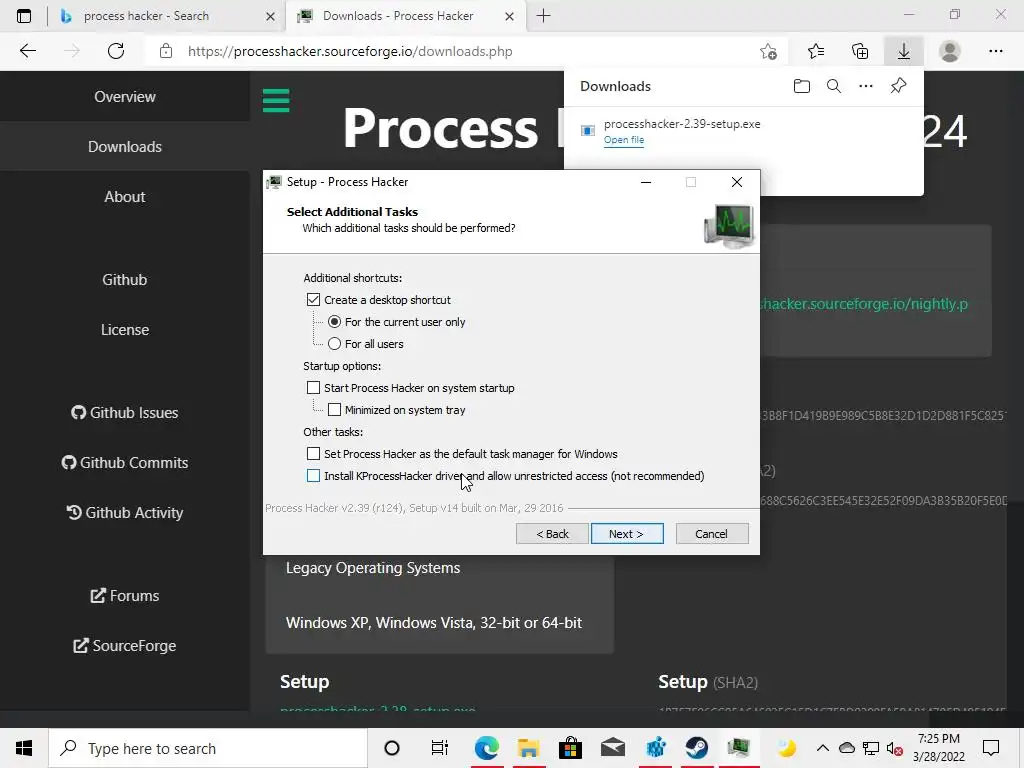Click the taskbar search box
Screen dimensions: 1024x768
click(208, 748)
